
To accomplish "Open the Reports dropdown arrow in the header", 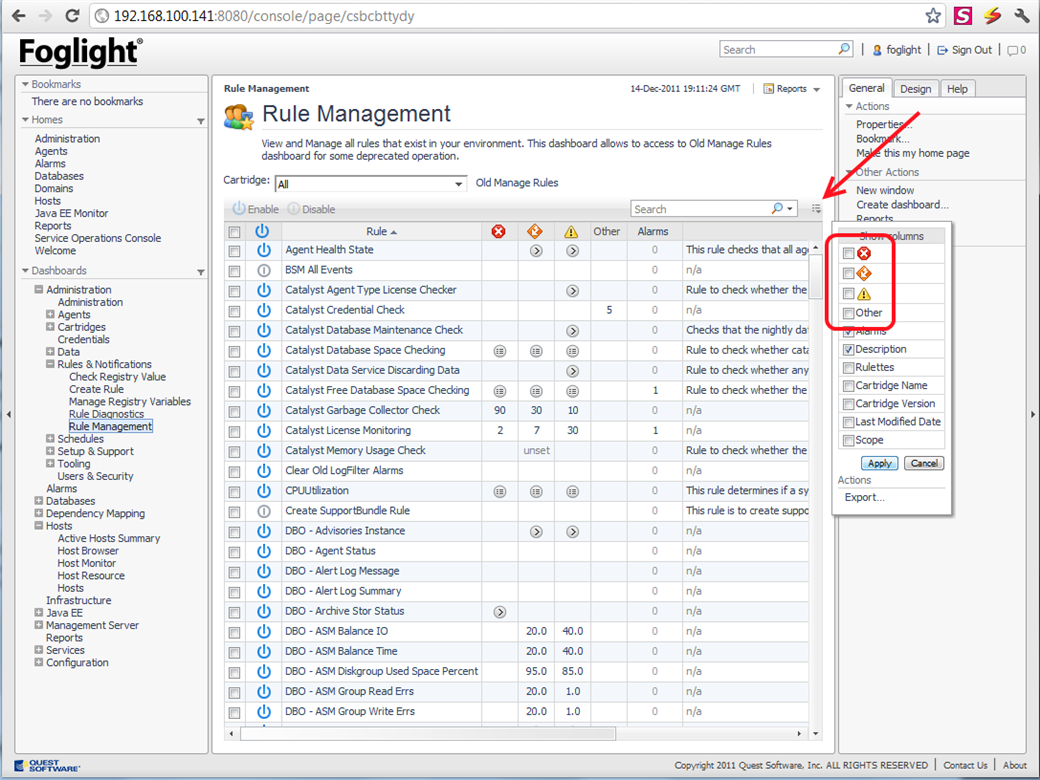I will tap(816, 90).
